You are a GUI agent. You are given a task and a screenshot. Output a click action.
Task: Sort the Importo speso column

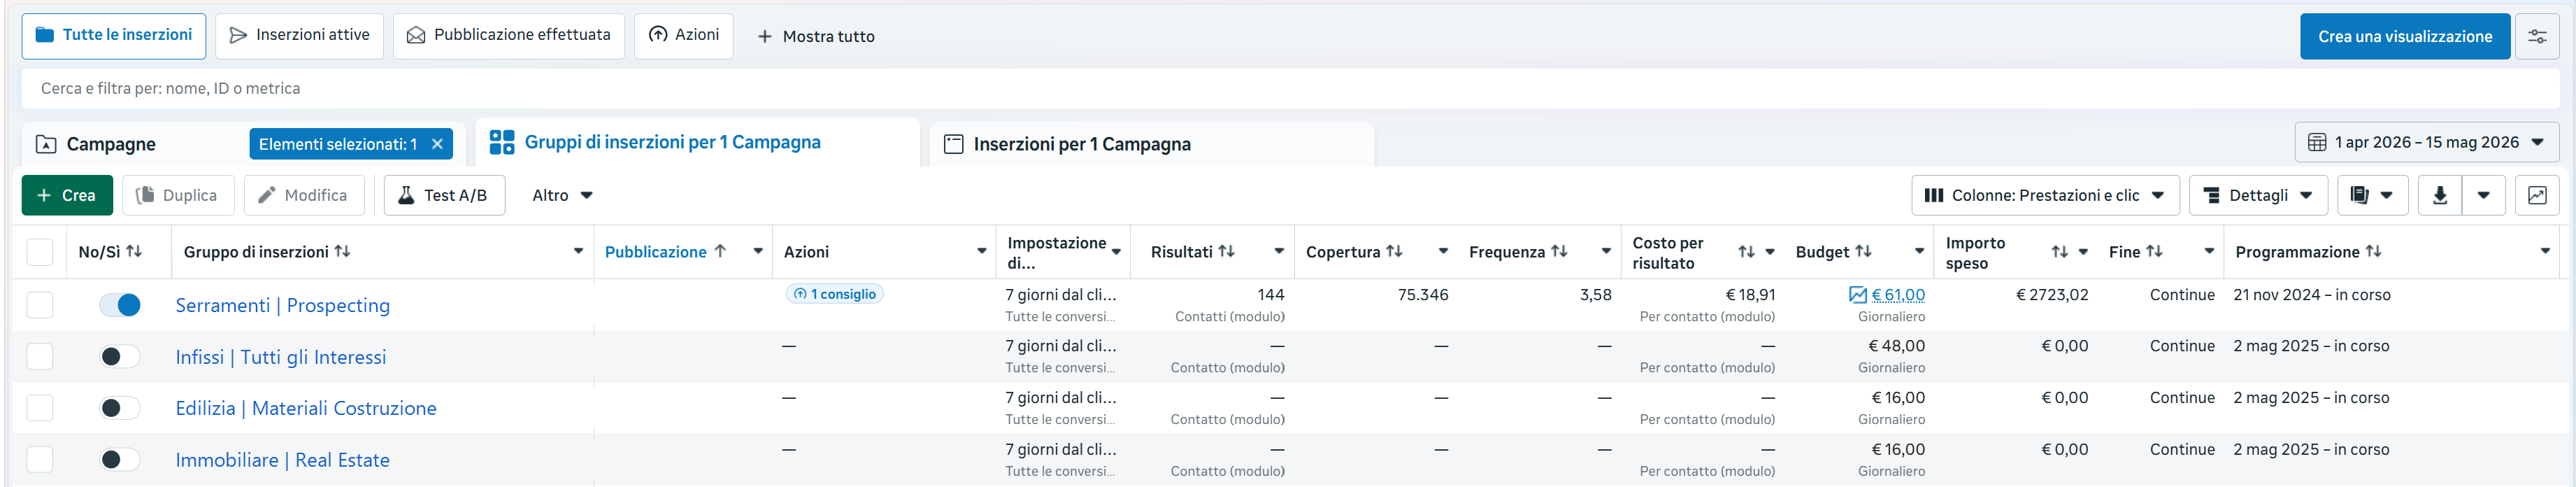tap(2060, 252)
